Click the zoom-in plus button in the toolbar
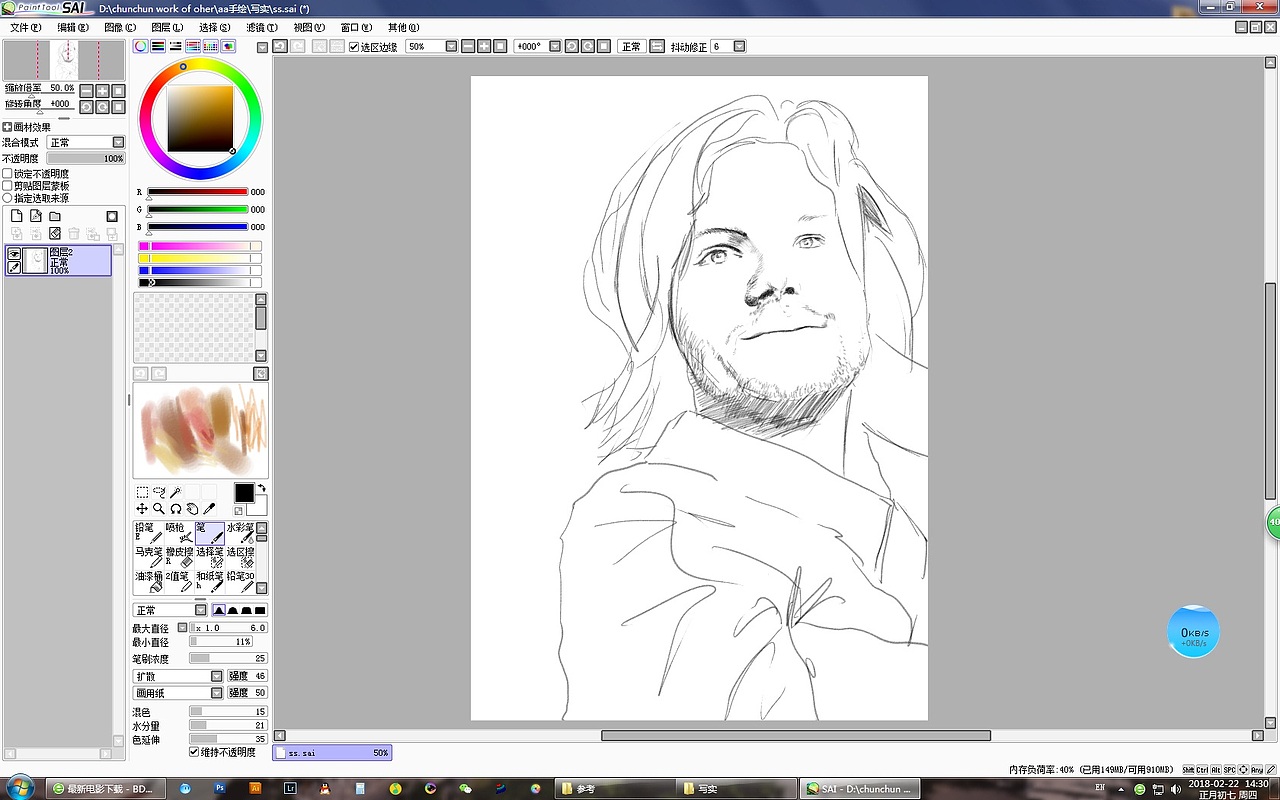Image resolution: width=1280 pixels, height=800 pixels. tap(484, 46)
